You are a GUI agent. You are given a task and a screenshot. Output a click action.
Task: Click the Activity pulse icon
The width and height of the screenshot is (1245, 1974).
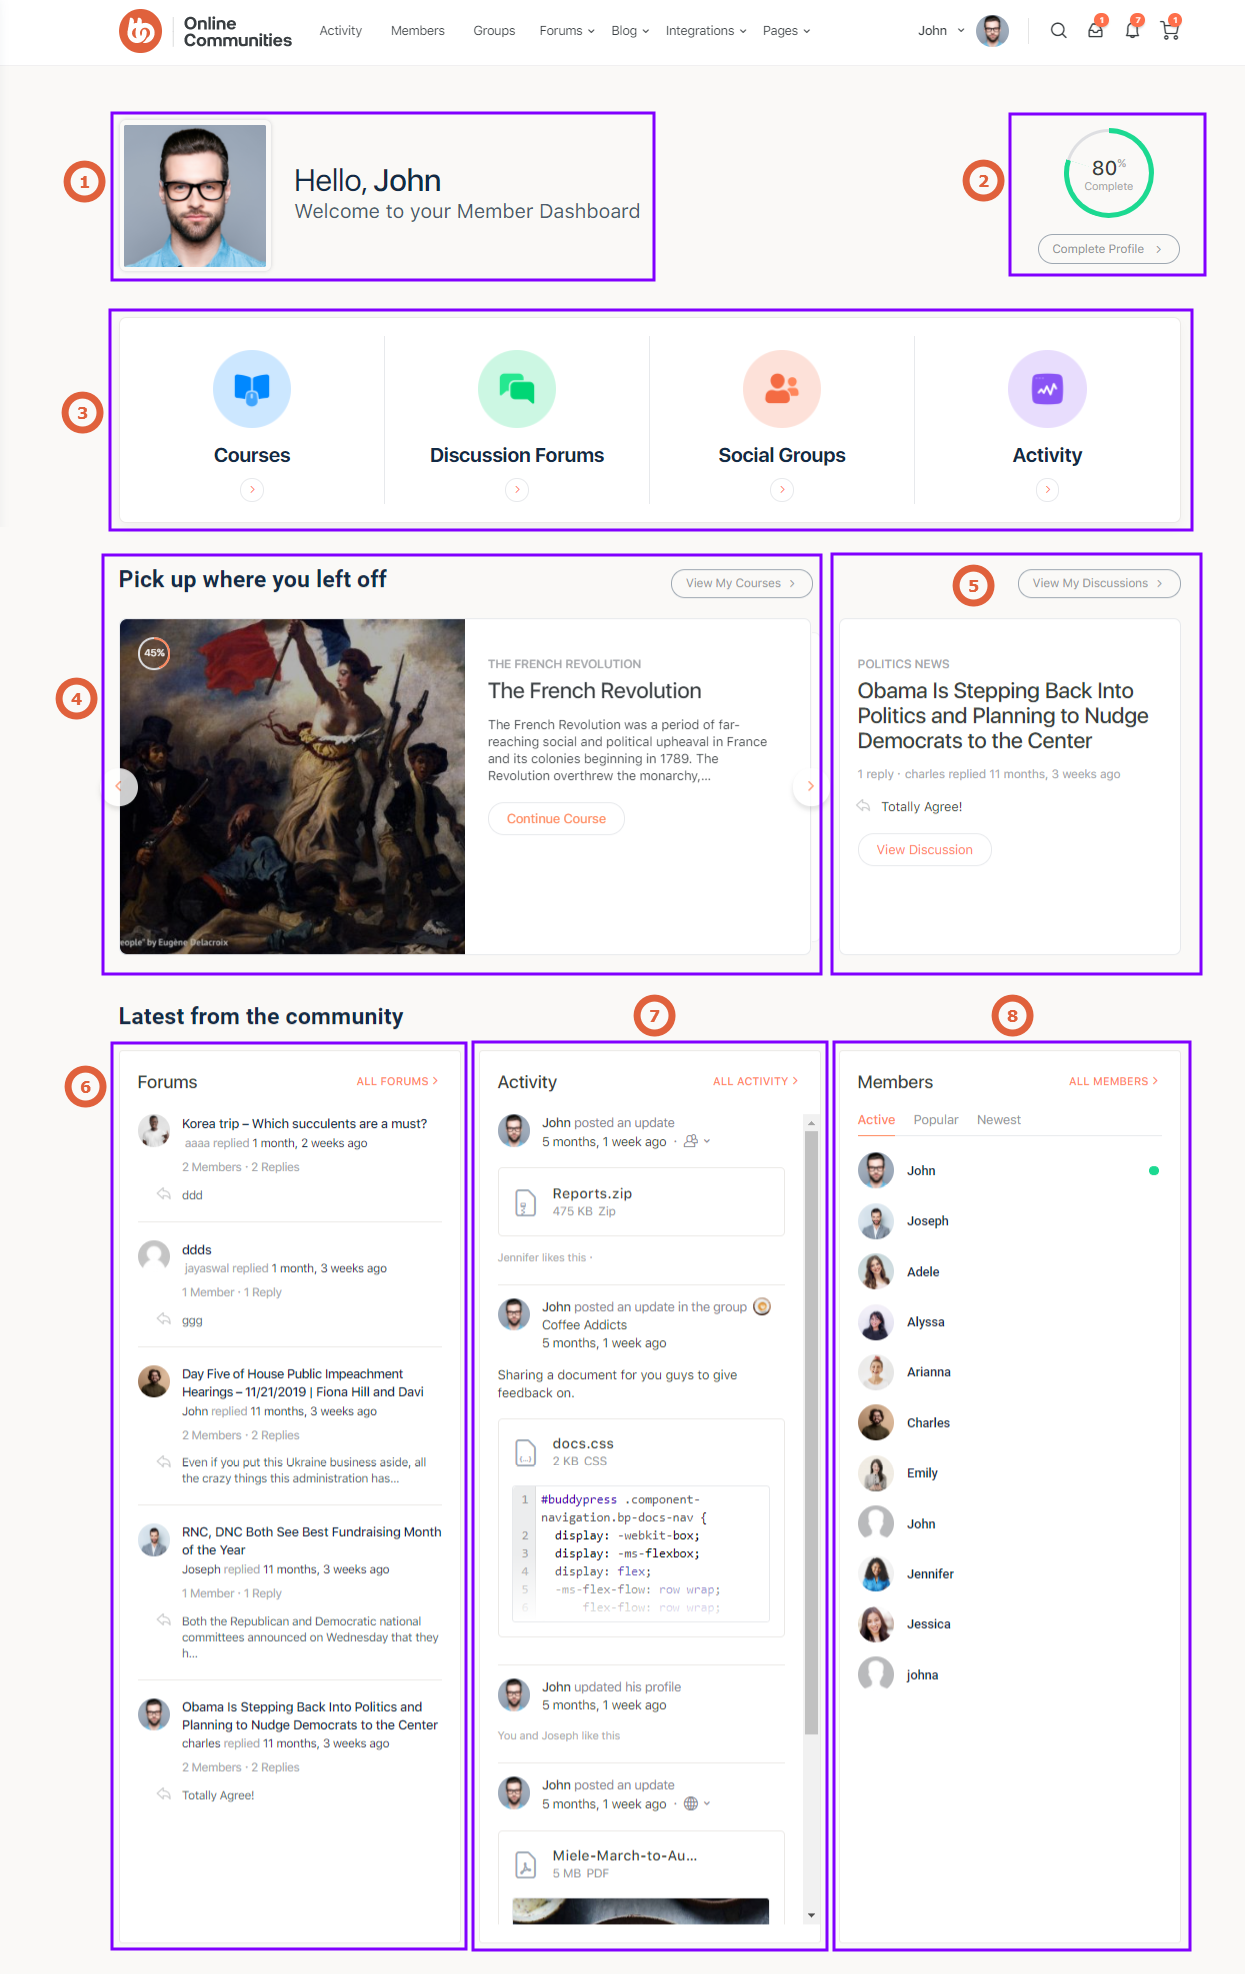[x=1047, y=388]
